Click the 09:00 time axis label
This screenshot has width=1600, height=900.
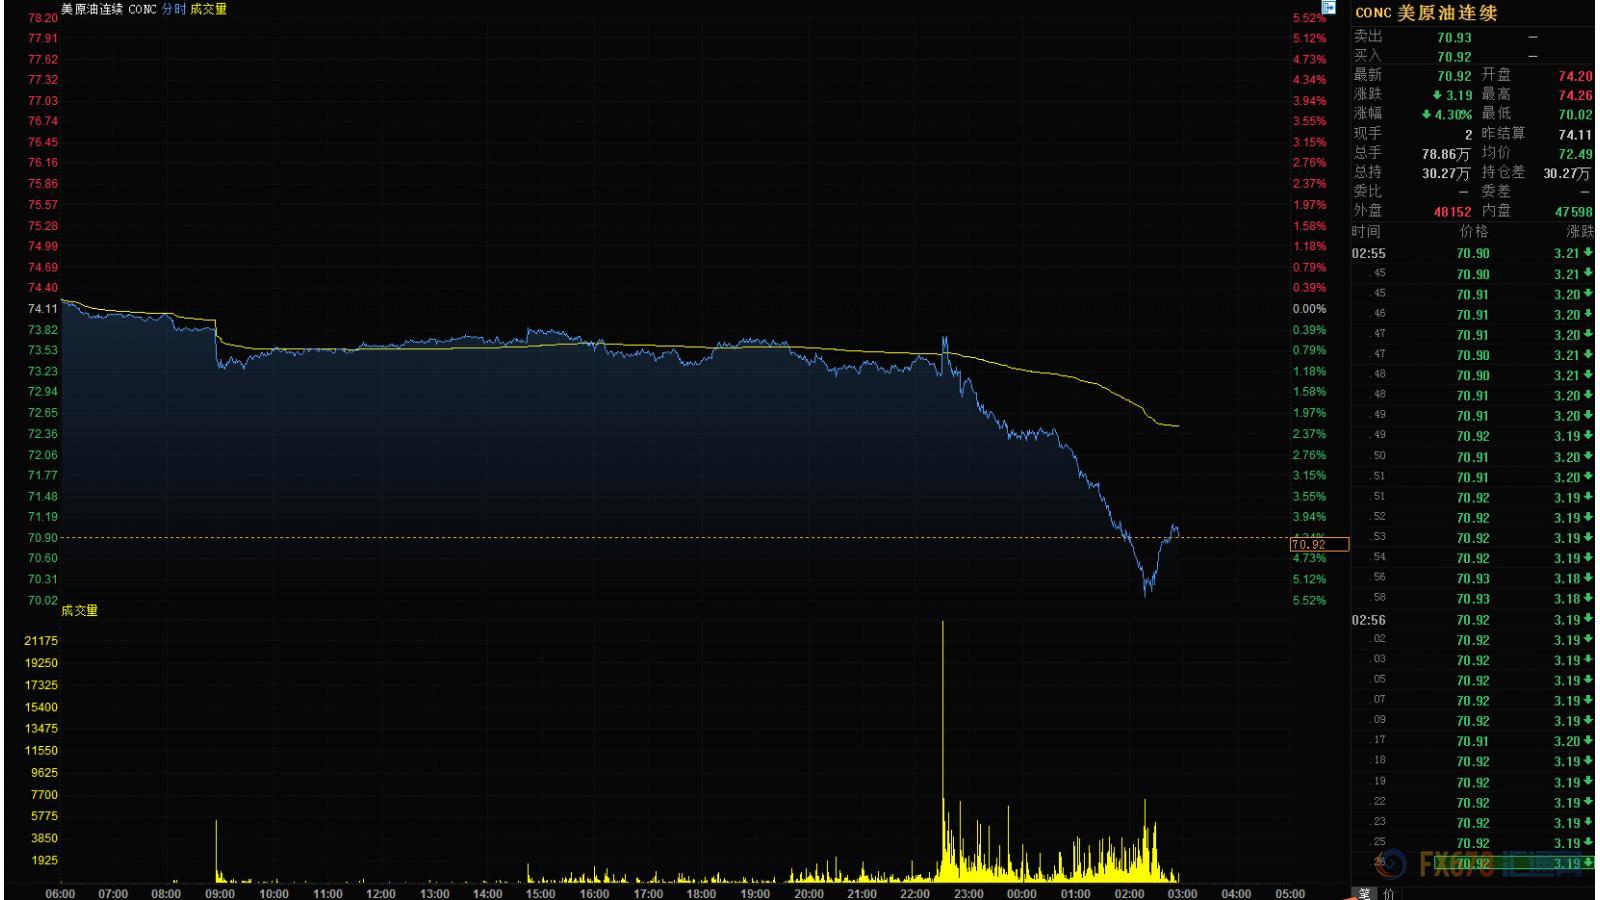[220, 893]
